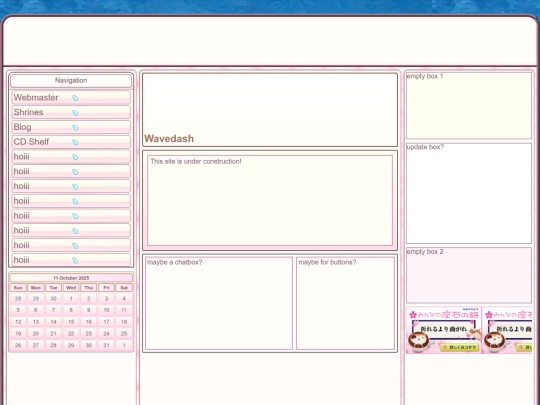540x405 pixels.
Task: Open the Blog navigation link
Action: [71, 127]
